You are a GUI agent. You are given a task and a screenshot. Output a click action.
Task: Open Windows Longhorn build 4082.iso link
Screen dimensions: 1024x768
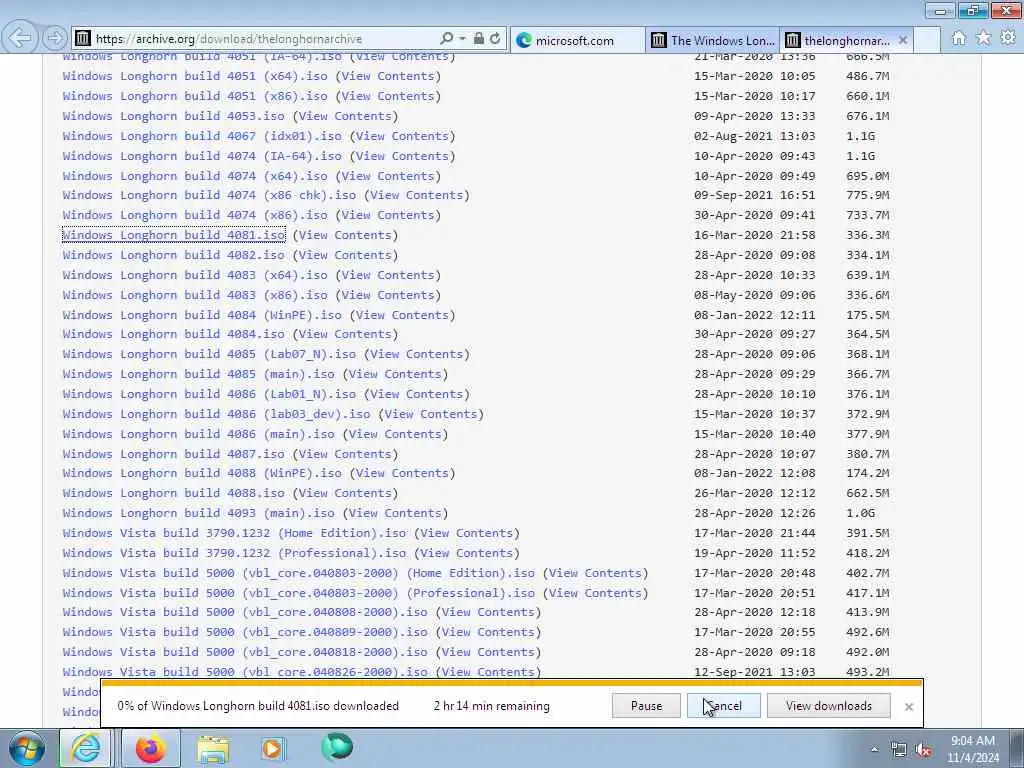click(174, 255)
